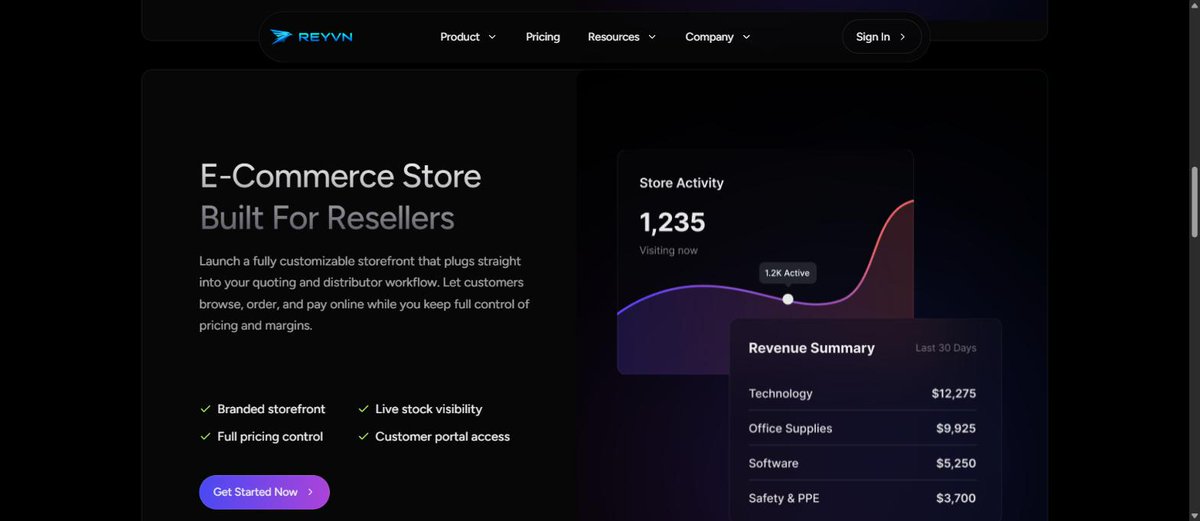Click the Live stock visibility text
This screenshot has height=521, width=1200.
coord(428,409)
